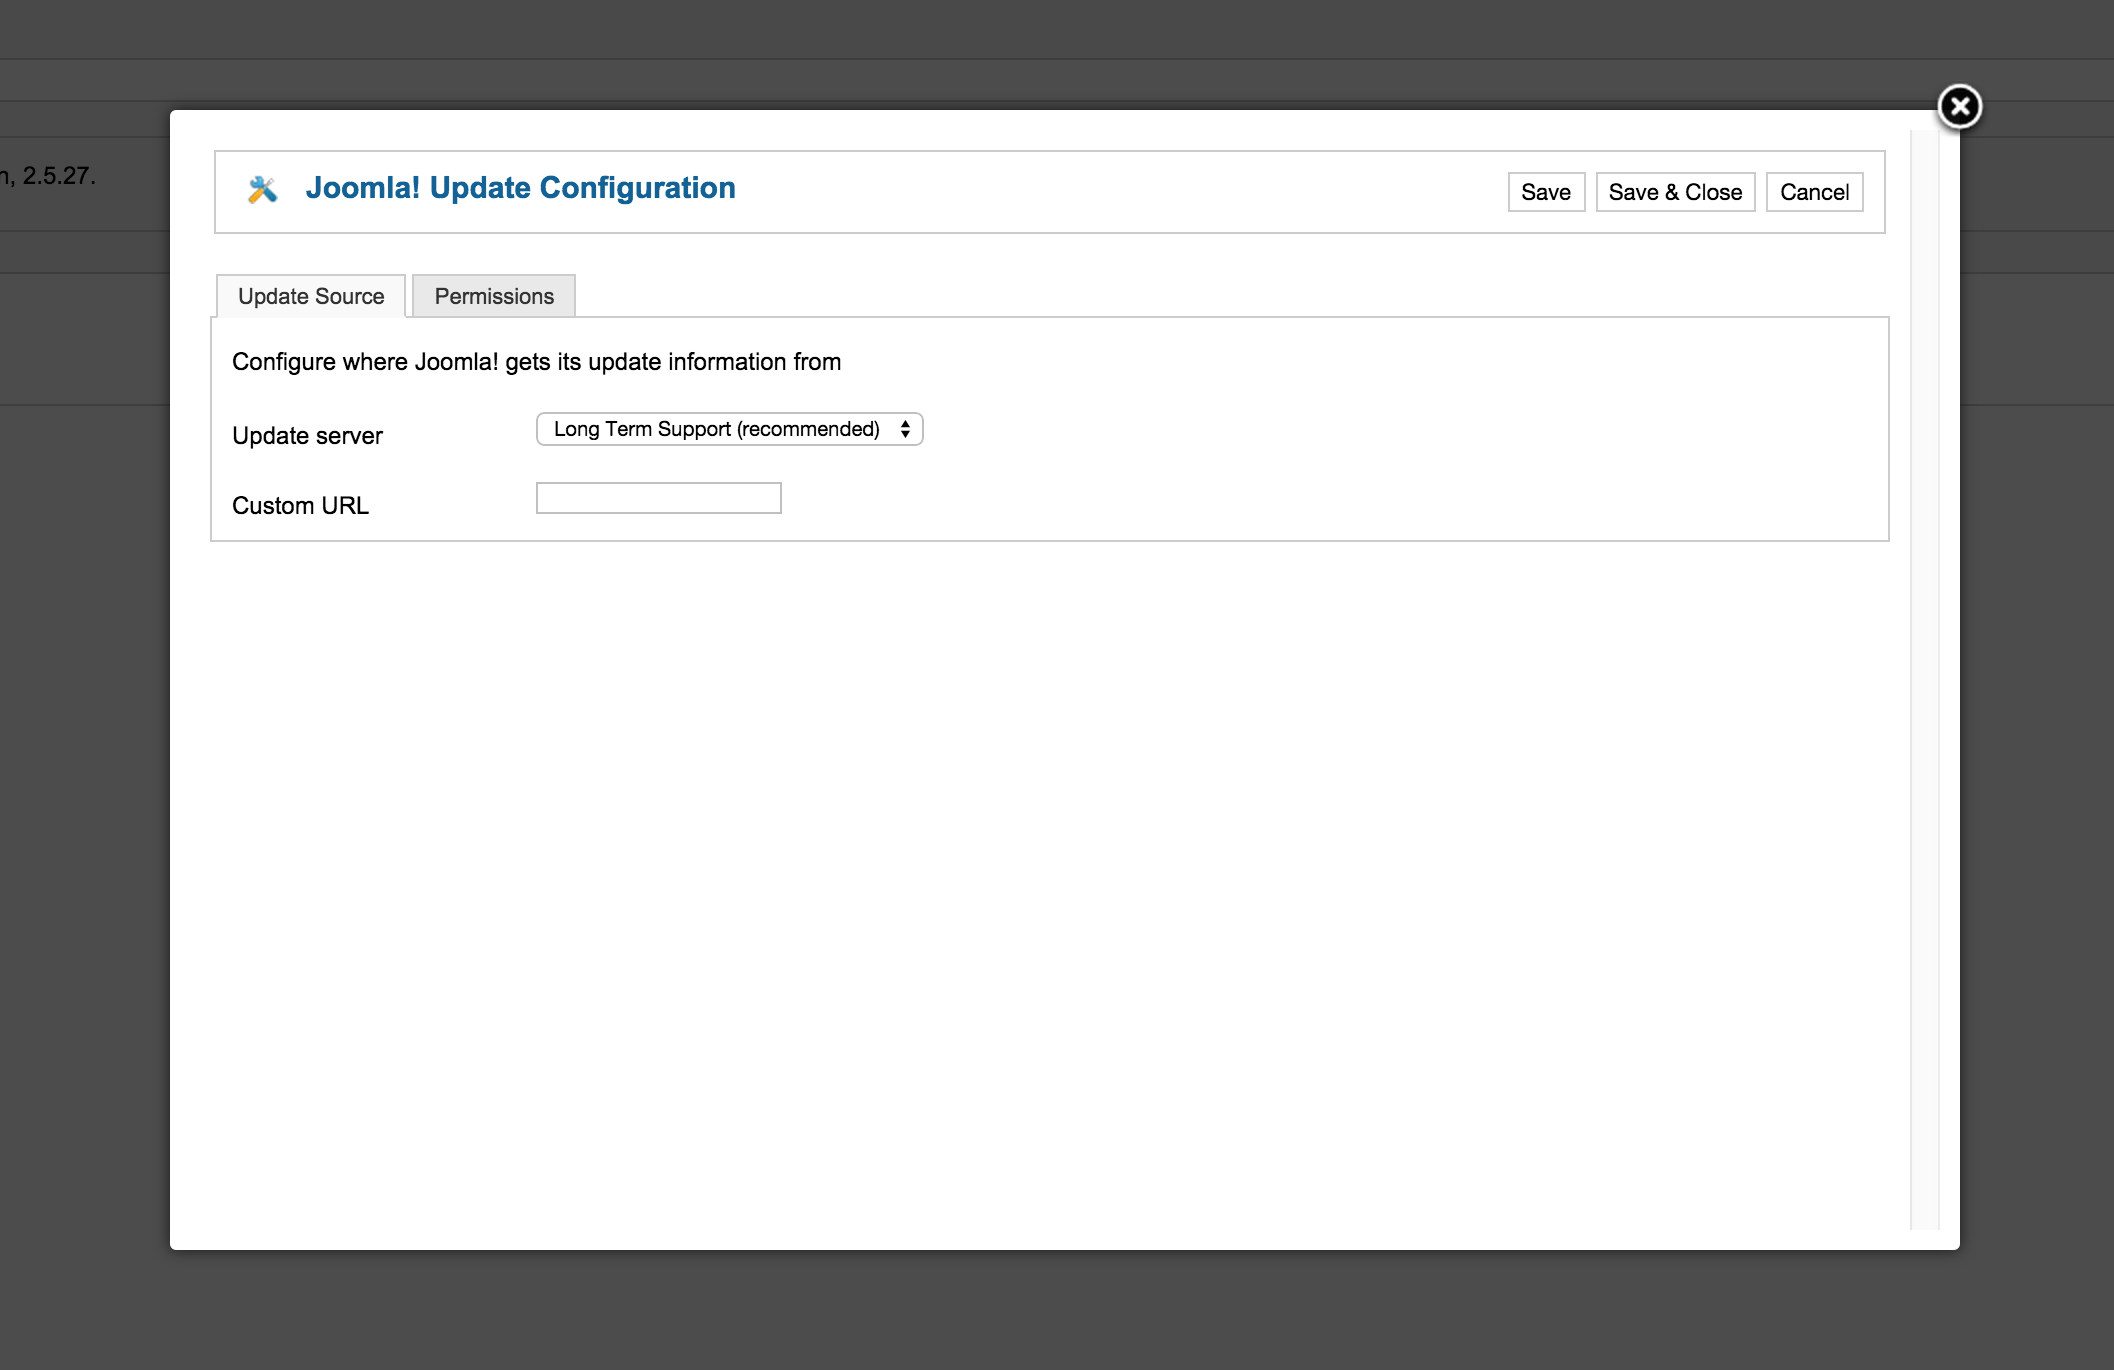
Task: Click the Joomla! Update Configuration heading
Action: (x=520, y=188)
